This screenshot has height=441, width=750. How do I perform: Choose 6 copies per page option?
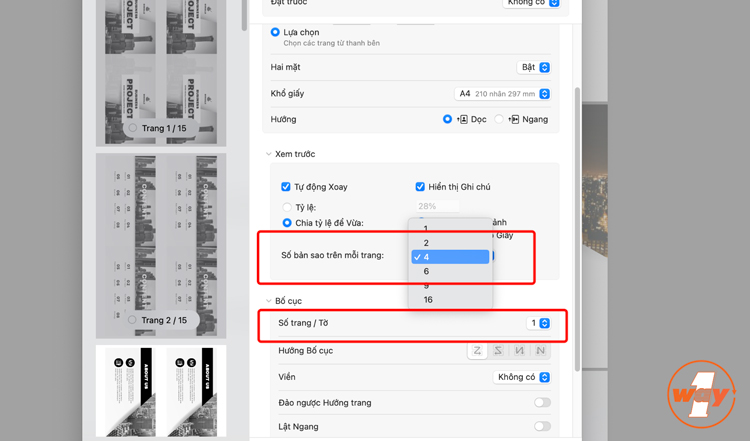point(450,271)
